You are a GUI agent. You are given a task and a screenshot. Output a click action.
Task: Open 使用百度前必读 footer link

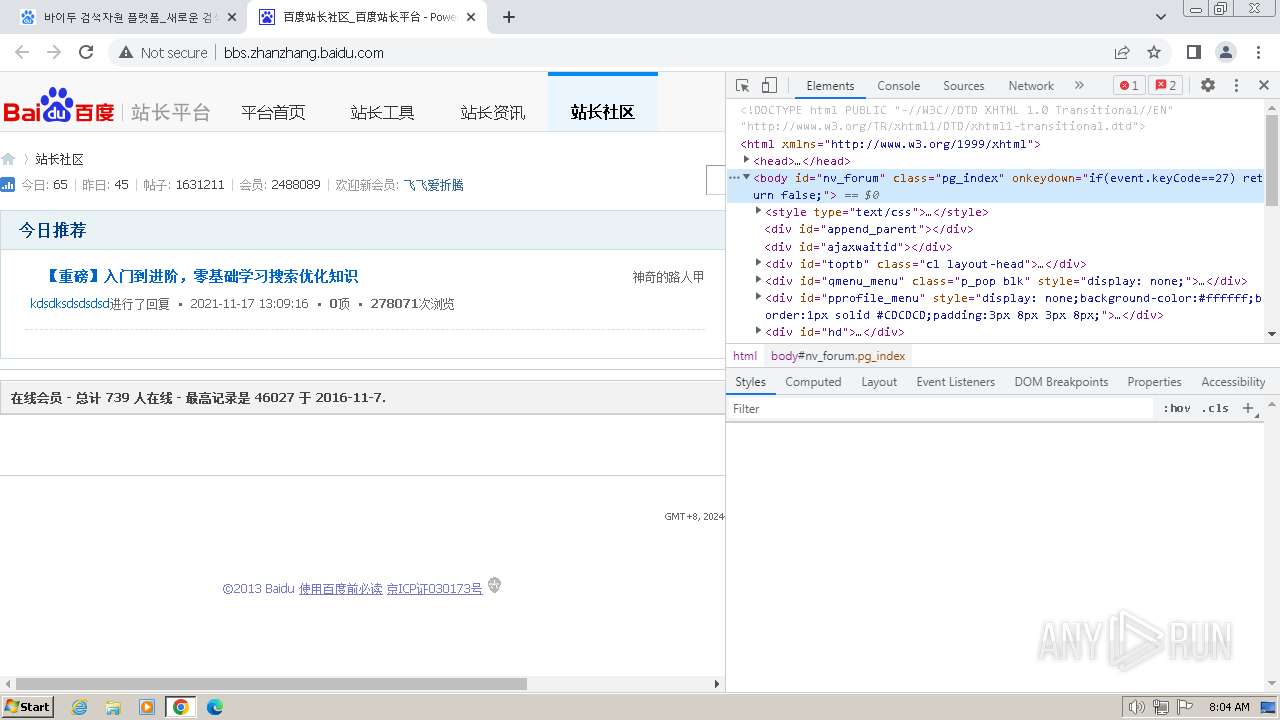coord(340,589)
